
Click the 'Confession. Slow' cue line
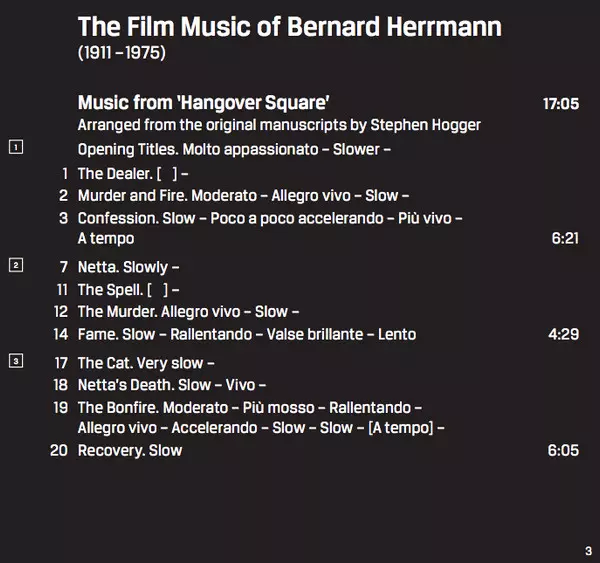(x=269, y=217)
